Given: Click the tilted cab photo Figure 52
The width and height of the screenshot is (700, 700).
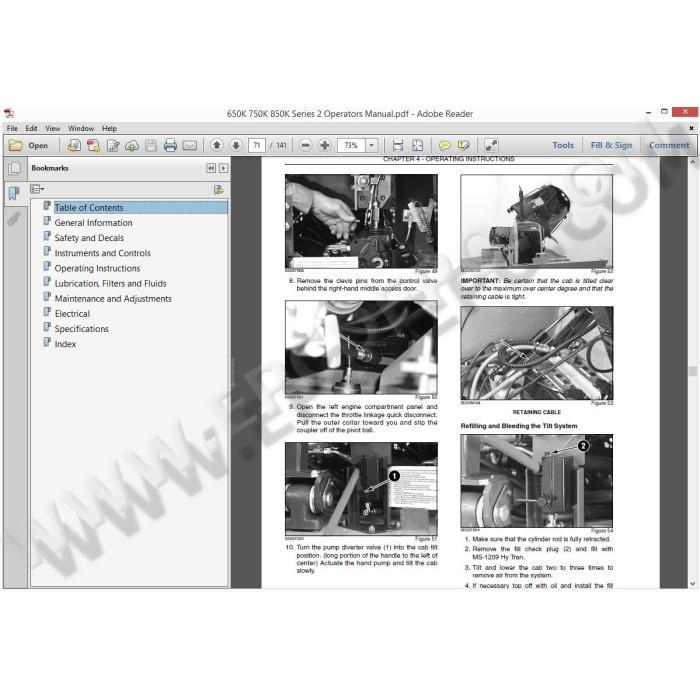Looking at the screenshot, I should pos(537,221).
